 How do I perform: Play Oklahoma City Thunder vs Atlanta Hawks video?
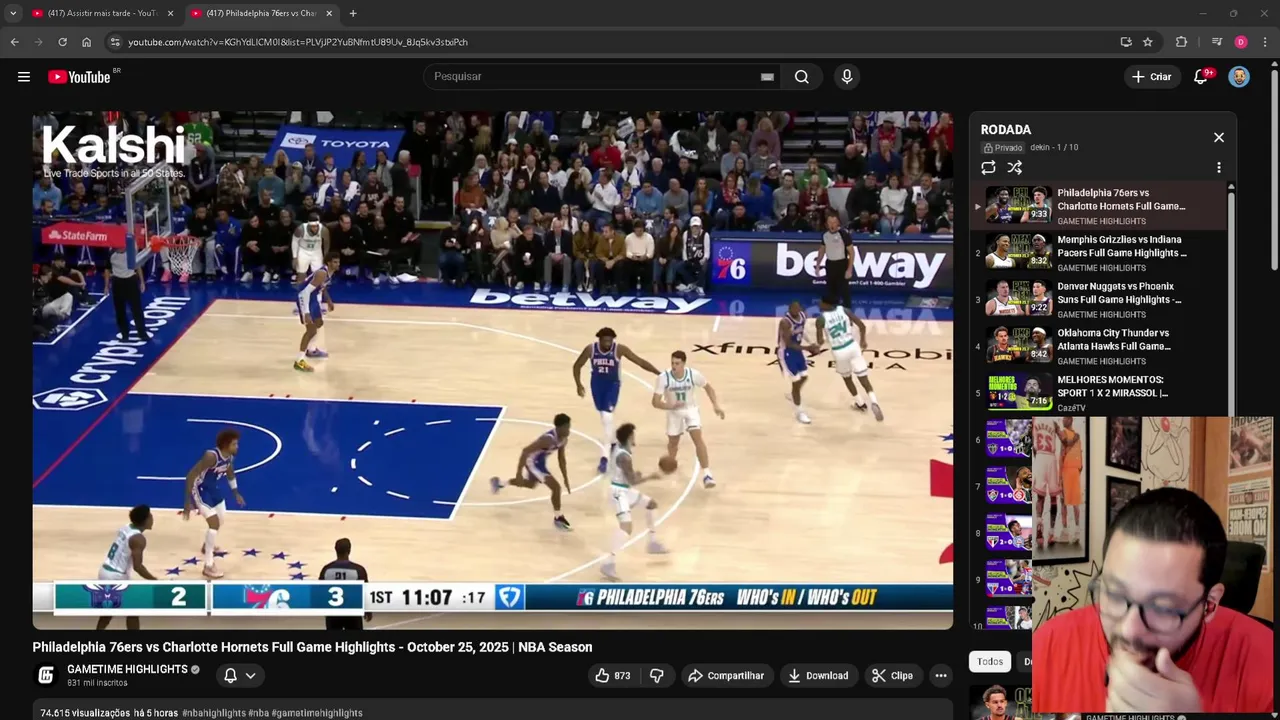tap(1100, 346)
